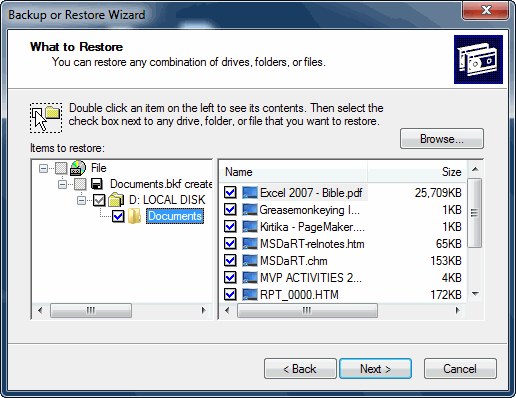Viewport: 516px width, 398px height.
Task: Click tree pane scroll left arrow
Action: tap(40, 311)
